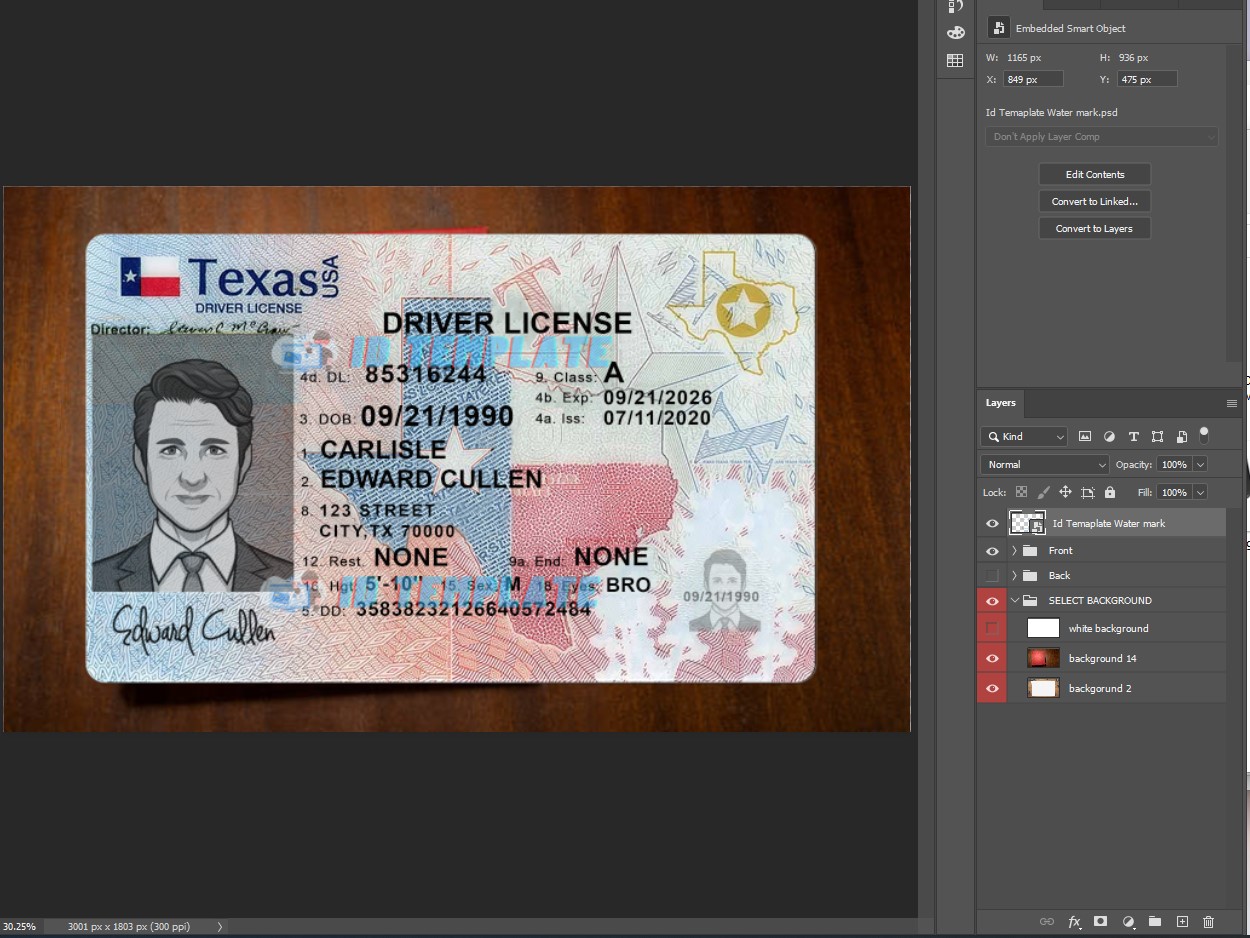Open the Fill slider arrow
The width and height of the screenshot is (1250, 938).
(1200, 493)
